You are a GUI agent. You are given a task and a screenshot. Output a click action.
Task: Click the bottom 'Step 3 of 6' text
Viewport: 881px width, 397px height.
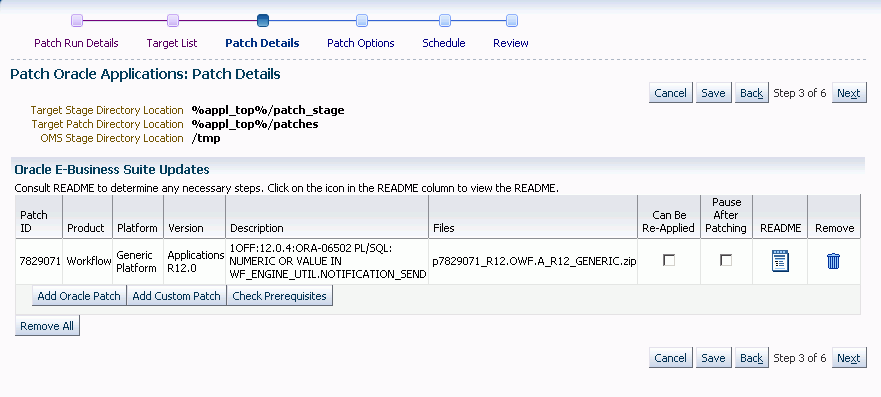click(800, 358)
